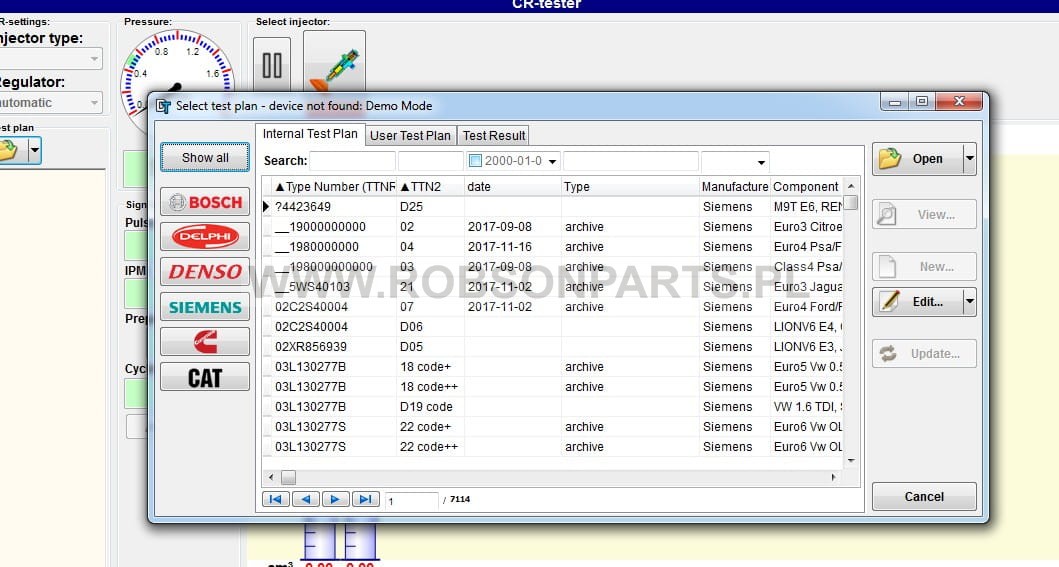This screenshot has height=567, width=1059.
Task: Filter test plans by Bosch logo
Action: (x=205, y=202)
